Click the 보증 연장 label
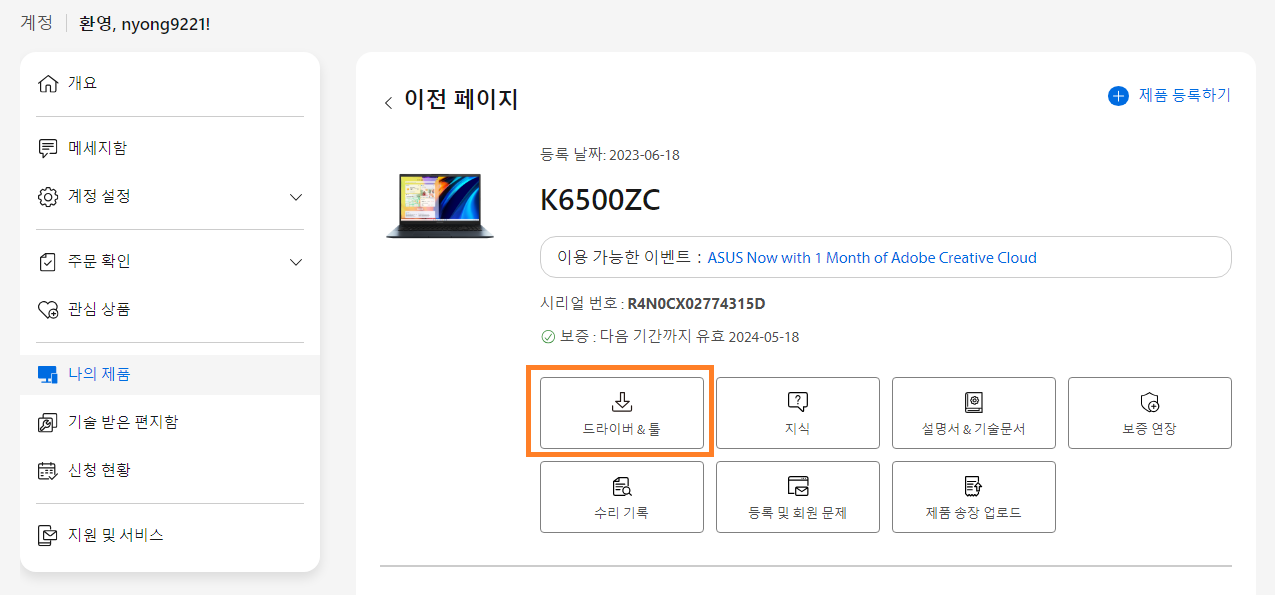The image size is (1275, 595). (x=1150, y=429)
